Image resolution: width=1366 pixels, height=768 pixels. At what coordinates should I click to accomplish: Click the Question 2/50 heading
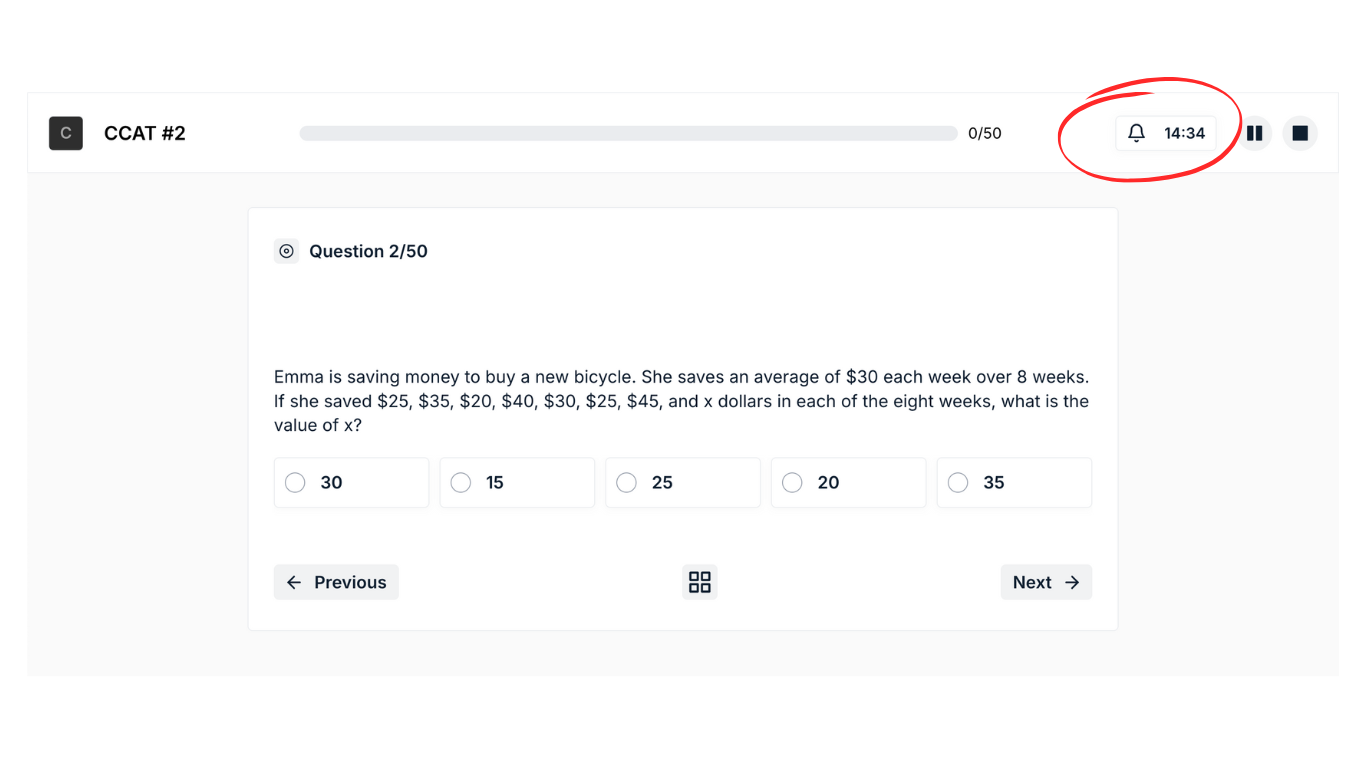coord(368,251)
